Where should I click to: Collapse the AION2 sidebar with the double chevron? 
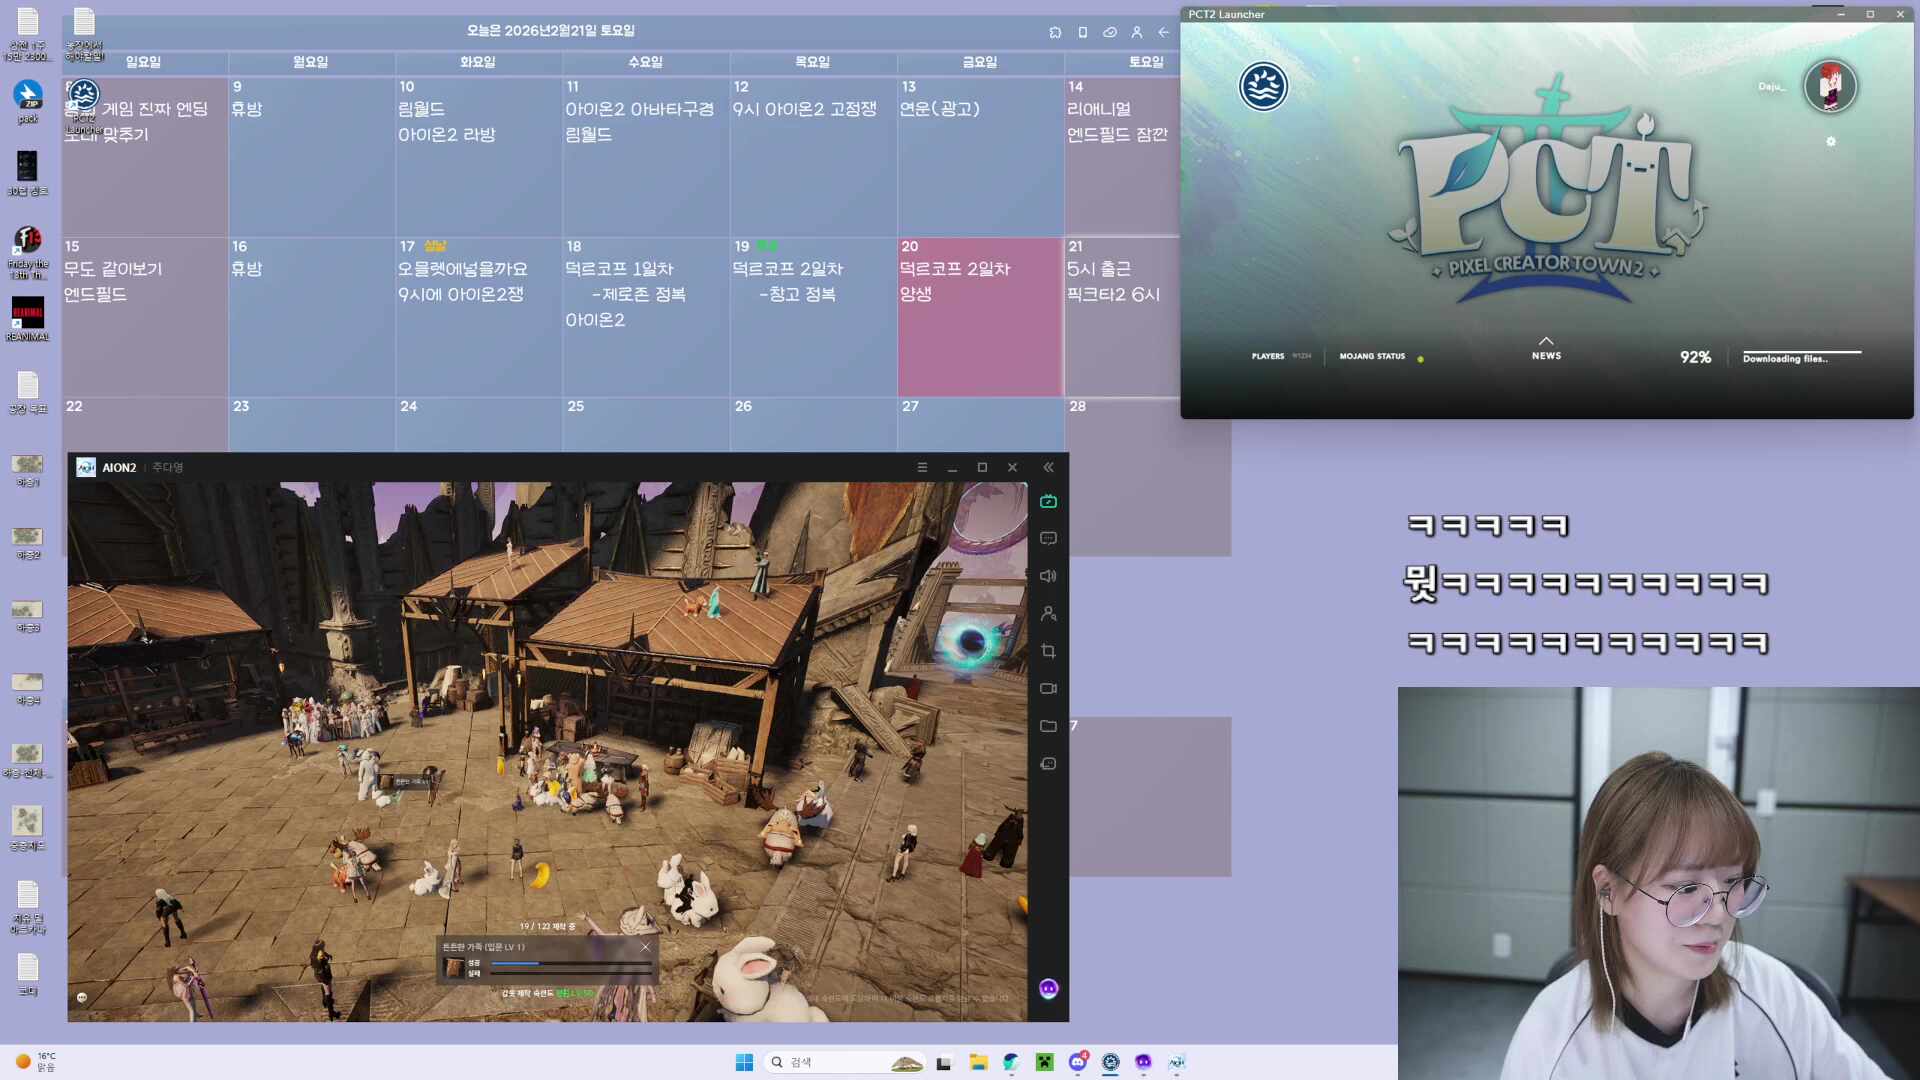pyautogui.click(x=1047, y=466)
